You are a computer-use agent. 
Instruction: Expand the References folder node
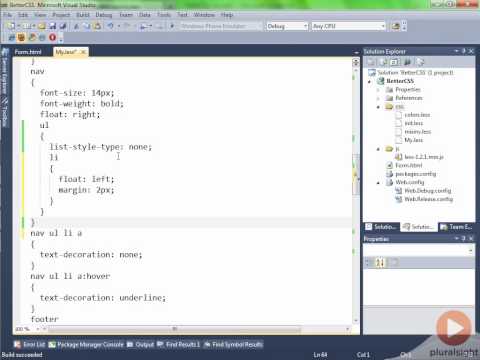click(378, 98)
